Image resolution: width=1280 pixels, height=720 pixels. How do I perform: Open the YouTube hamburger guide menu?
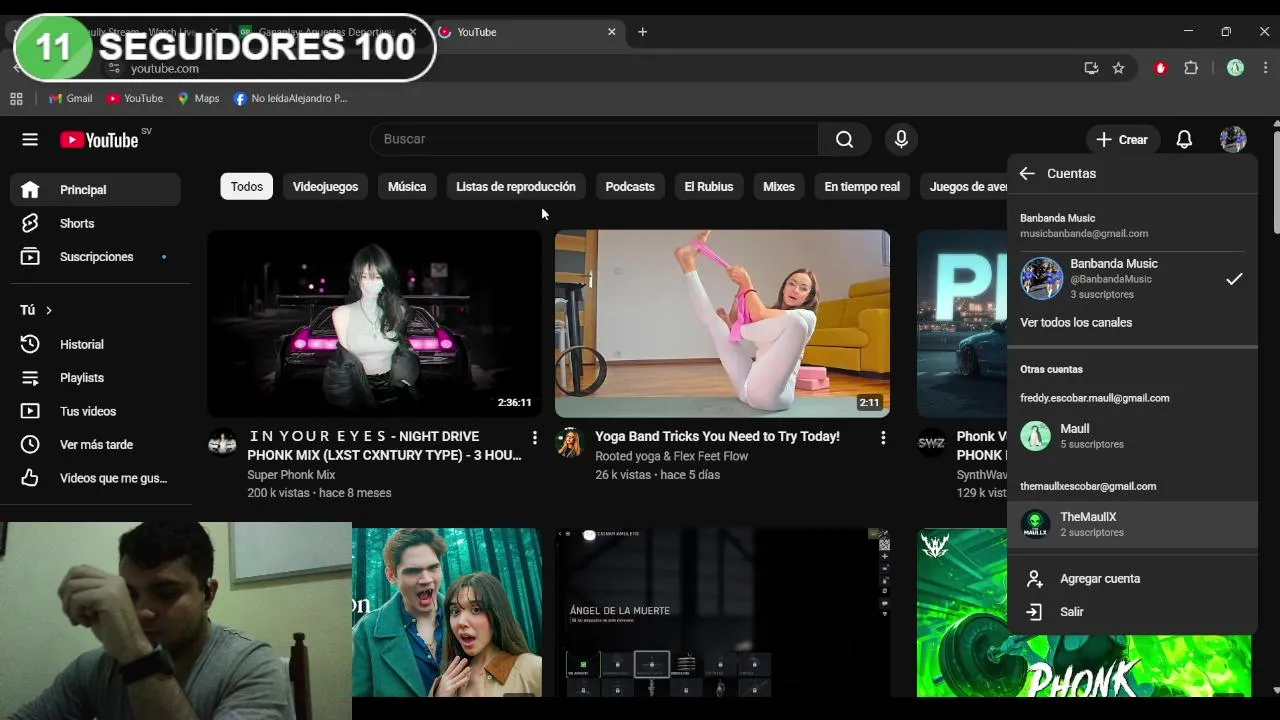click(30, 140)
